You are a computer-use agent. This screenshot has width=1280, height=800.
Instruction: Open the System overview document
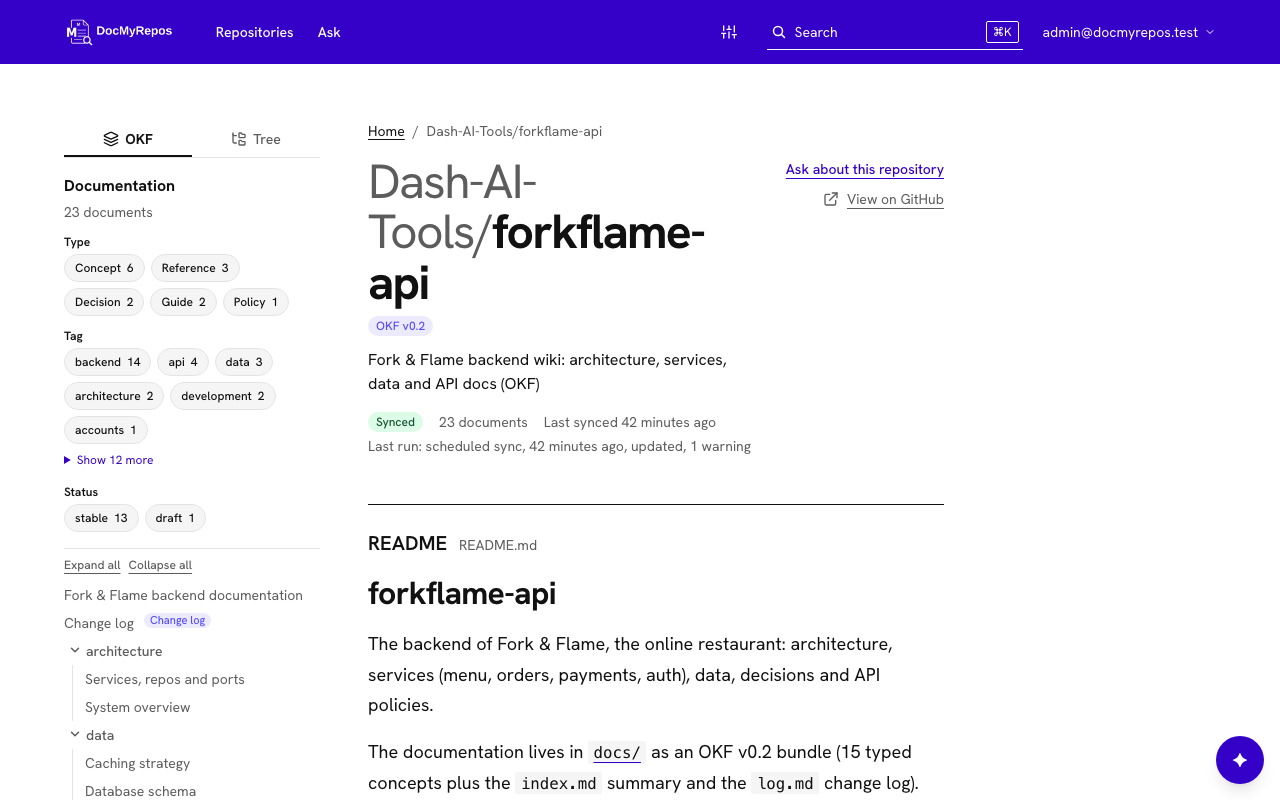(x=138, y=707)
